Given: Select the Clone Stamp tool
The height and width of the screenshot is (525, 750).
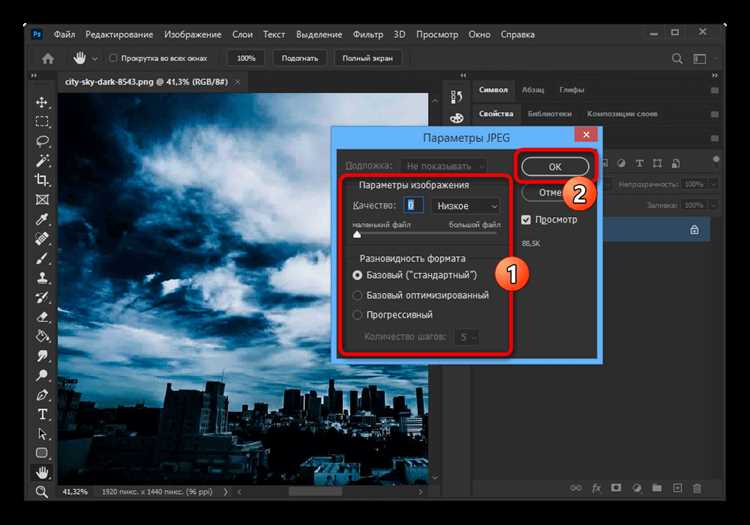Looking at the screenshot, I should (x=42, y=278).
